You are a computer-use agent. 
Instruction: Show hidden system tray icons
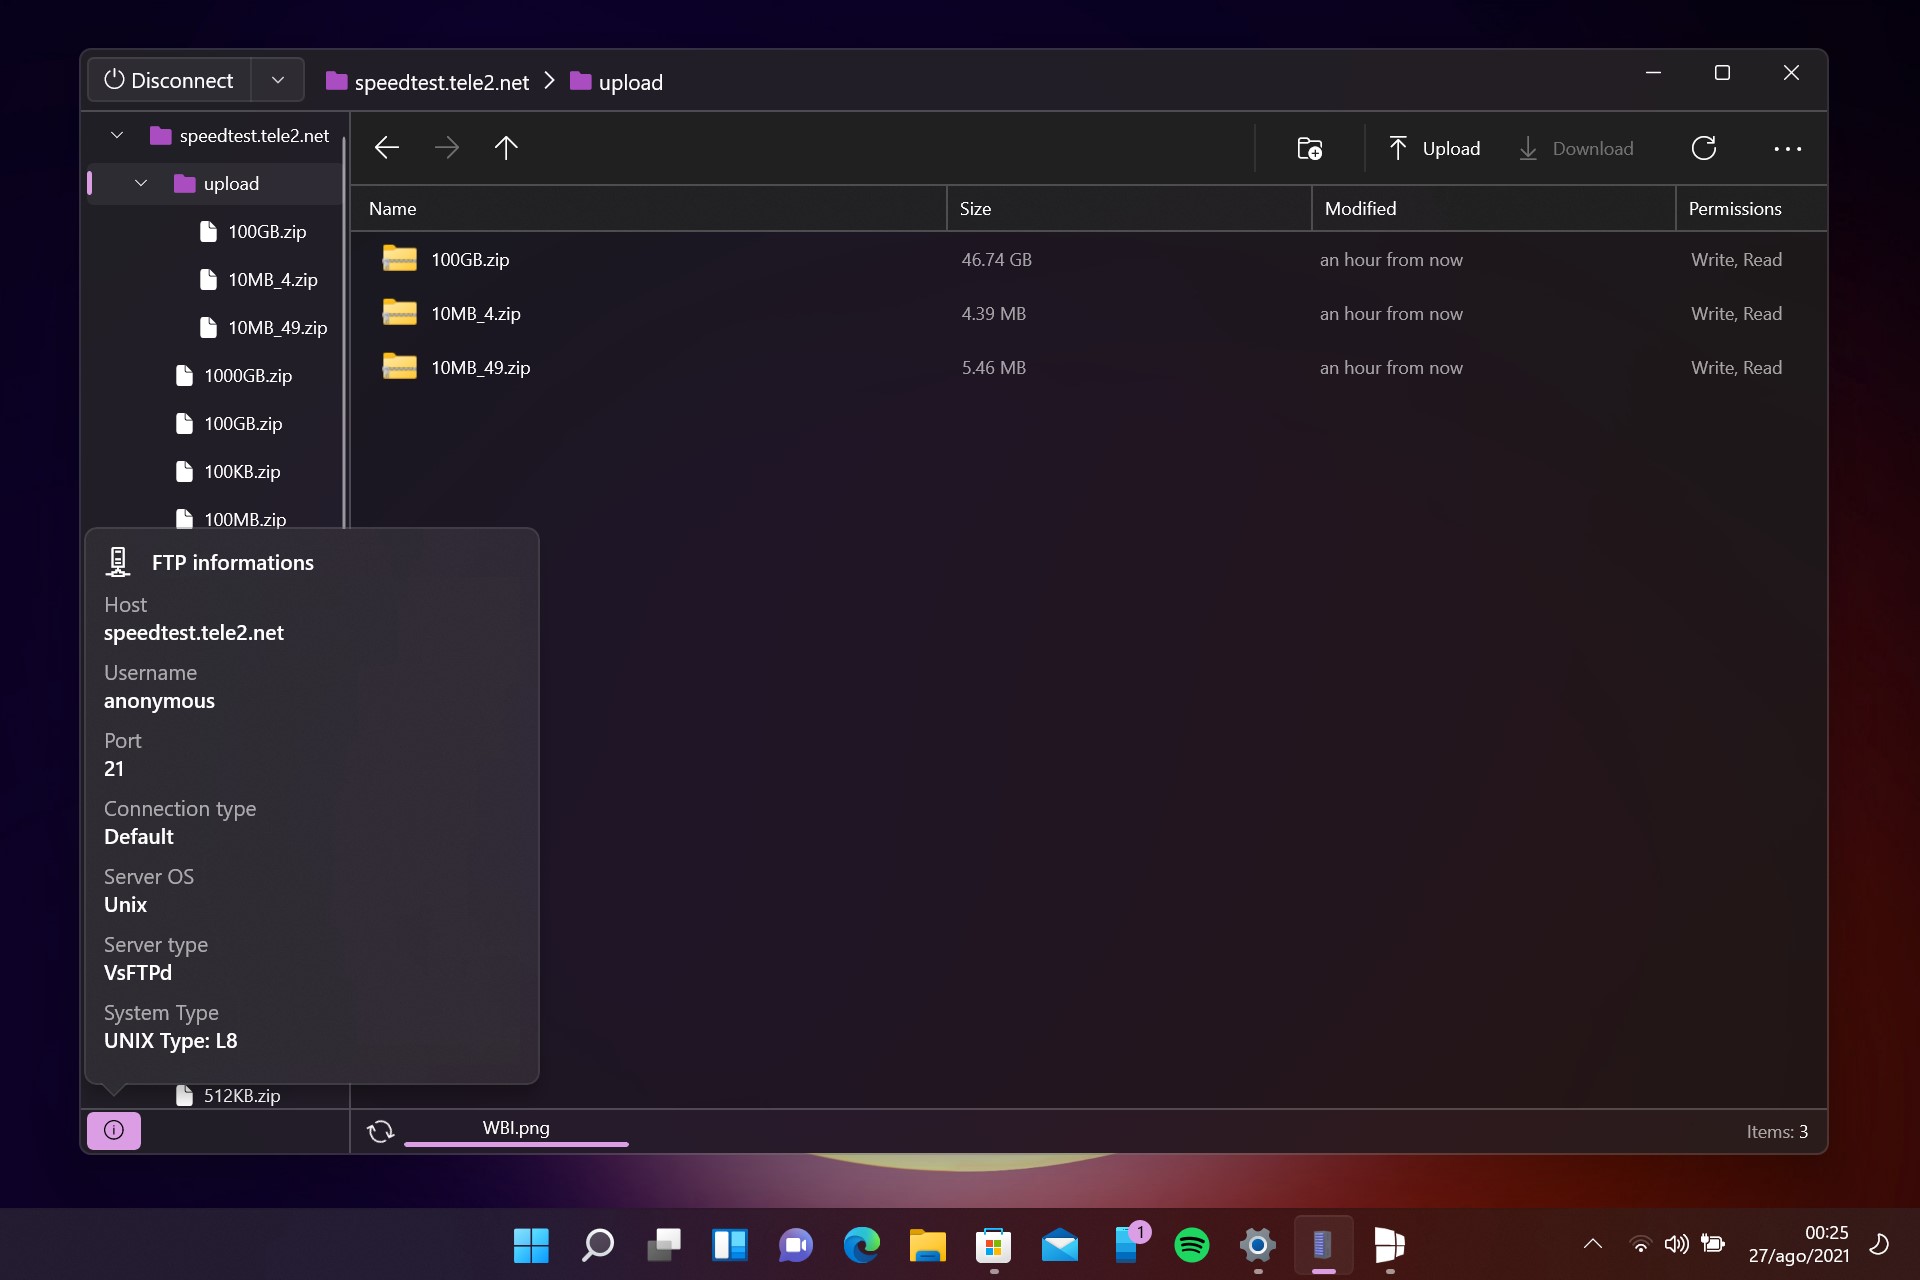[x=1593, y=1244]
